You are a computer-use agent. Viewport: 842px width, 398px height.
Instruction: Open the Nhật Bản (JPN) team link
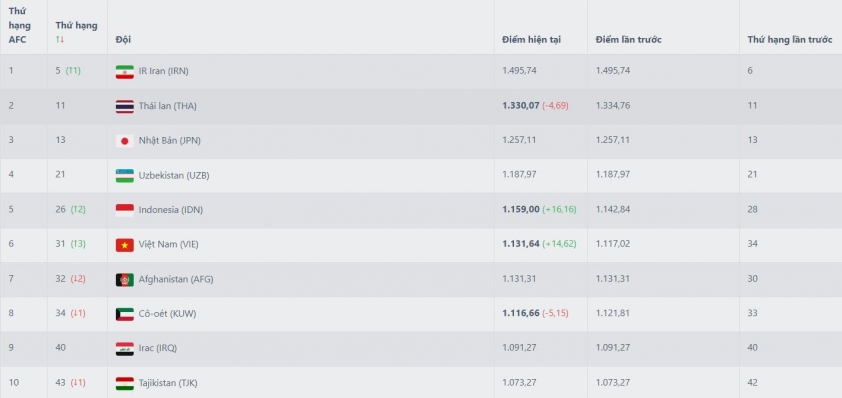[x=170, y=140]
